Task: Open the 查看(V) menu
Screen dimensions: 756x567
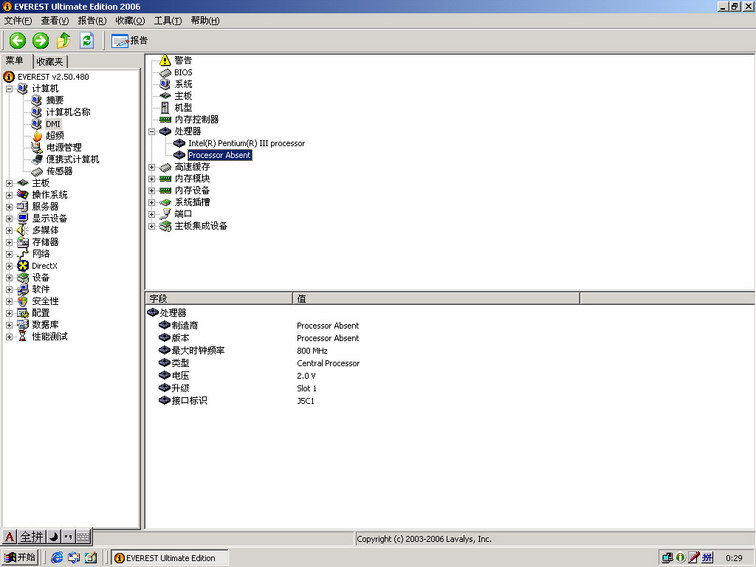Action: (x=55, y=20)
